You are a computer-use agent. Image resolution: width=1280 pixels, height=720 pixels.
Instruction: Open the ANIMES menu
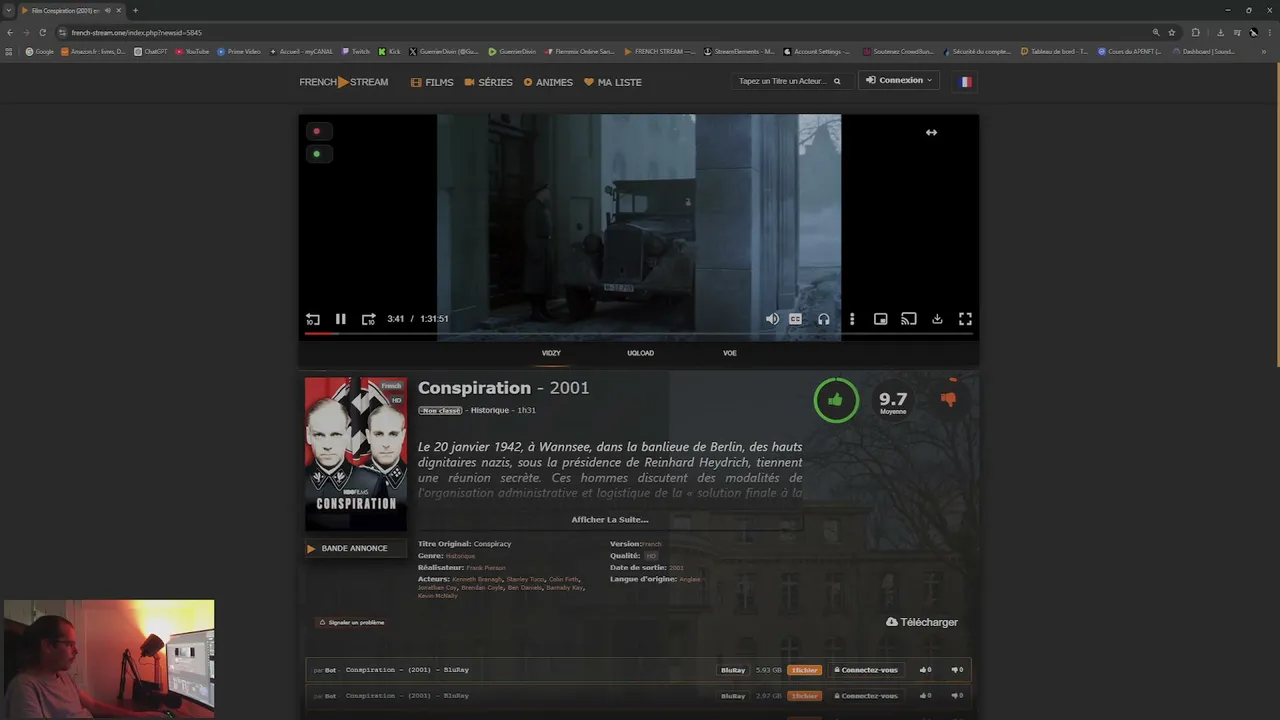pyautogui.click(x=548, y=82)
